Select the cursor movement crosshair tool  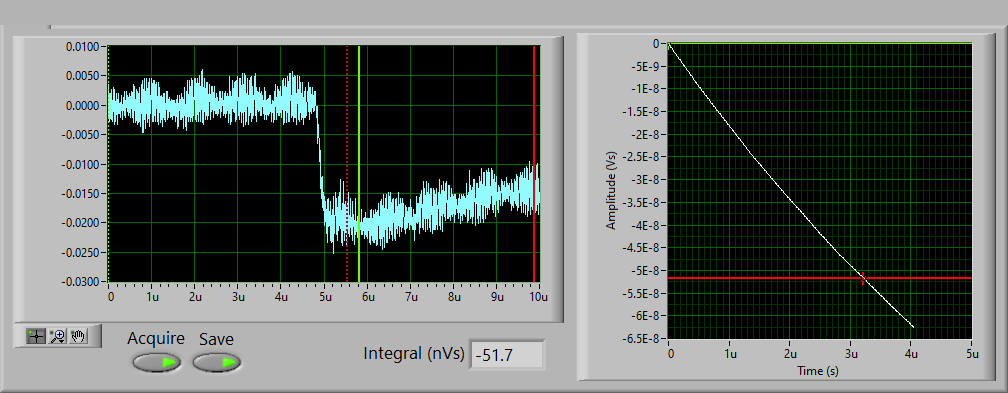click(x=36, y=336)
